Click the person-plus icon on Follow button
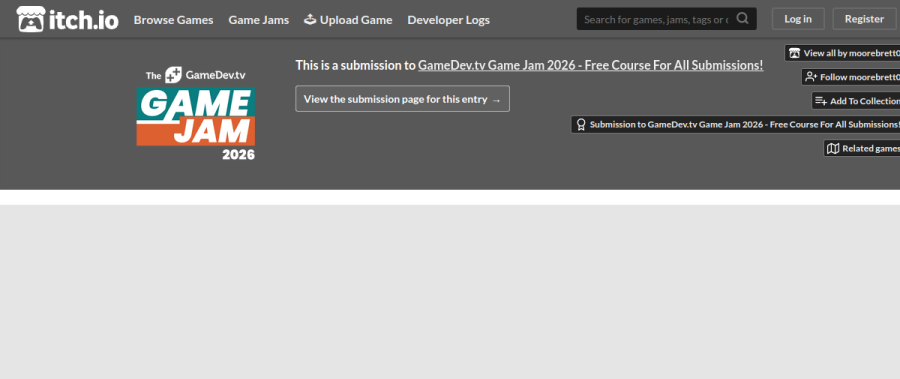The width and height of the screenshot is (900, 379). pyautogui.click(x=811, y=77)
